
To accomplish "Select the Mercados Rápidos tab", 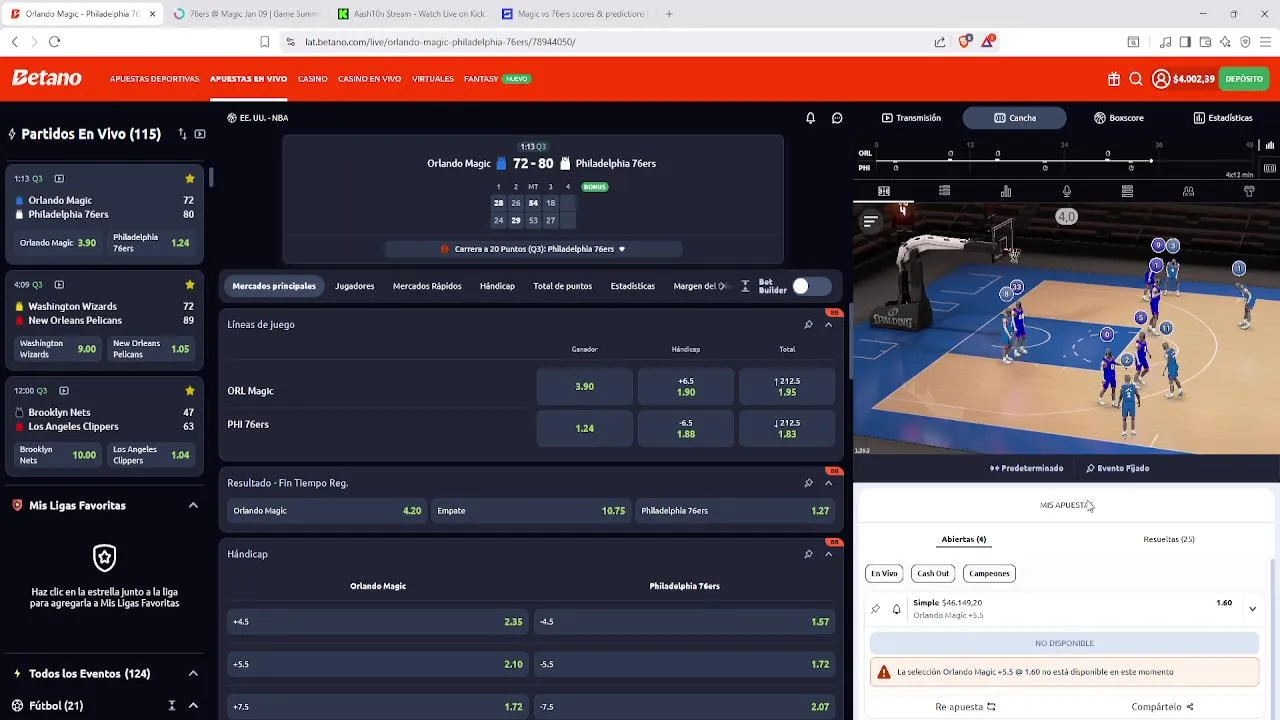I will click(427, 286).
